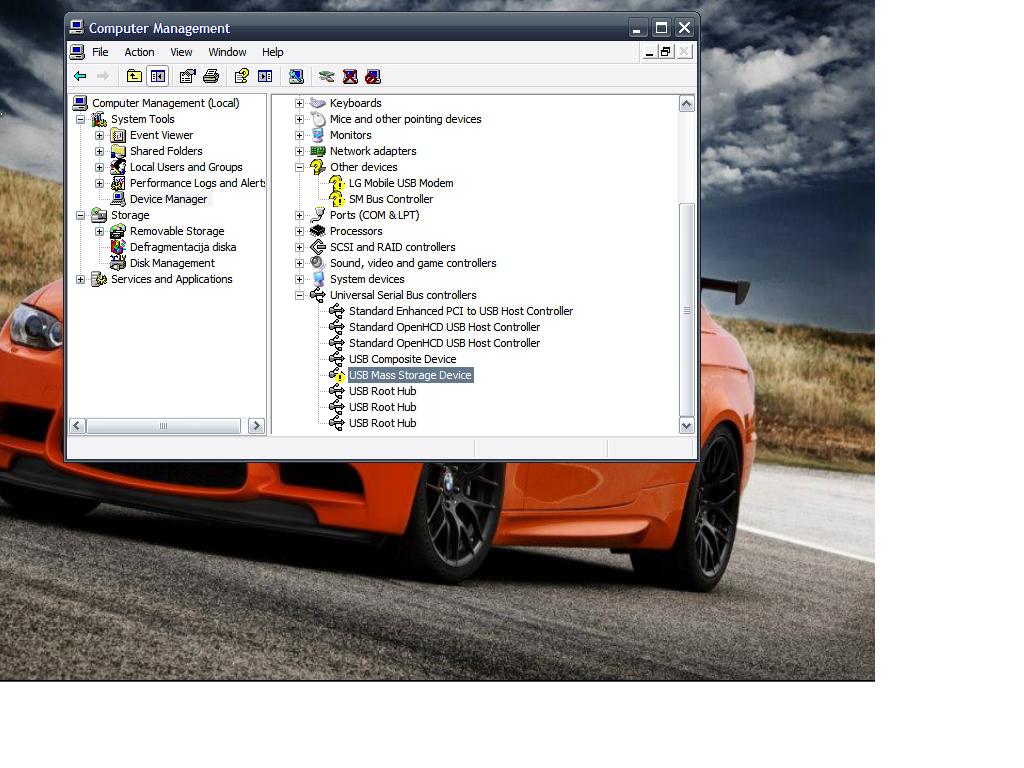Viewport: 1024px width, 768px height.
Task: Collapse the Other devices node
Action: [x=299, y=167]
